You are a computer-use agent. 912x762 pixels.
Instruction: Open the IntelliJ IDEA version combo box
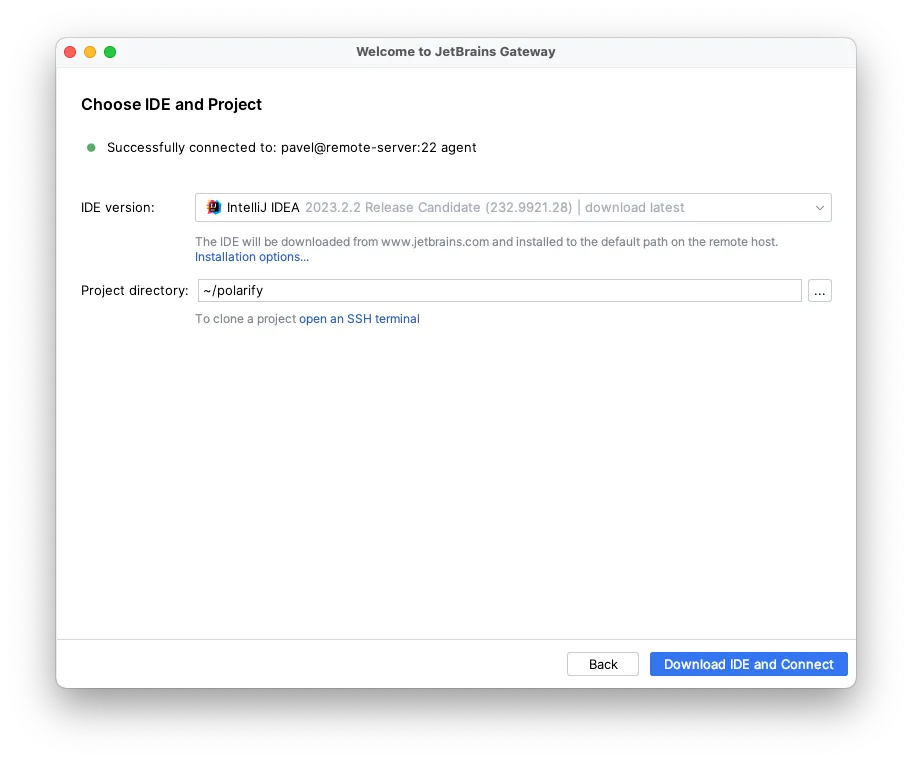[x=500, y=208]
